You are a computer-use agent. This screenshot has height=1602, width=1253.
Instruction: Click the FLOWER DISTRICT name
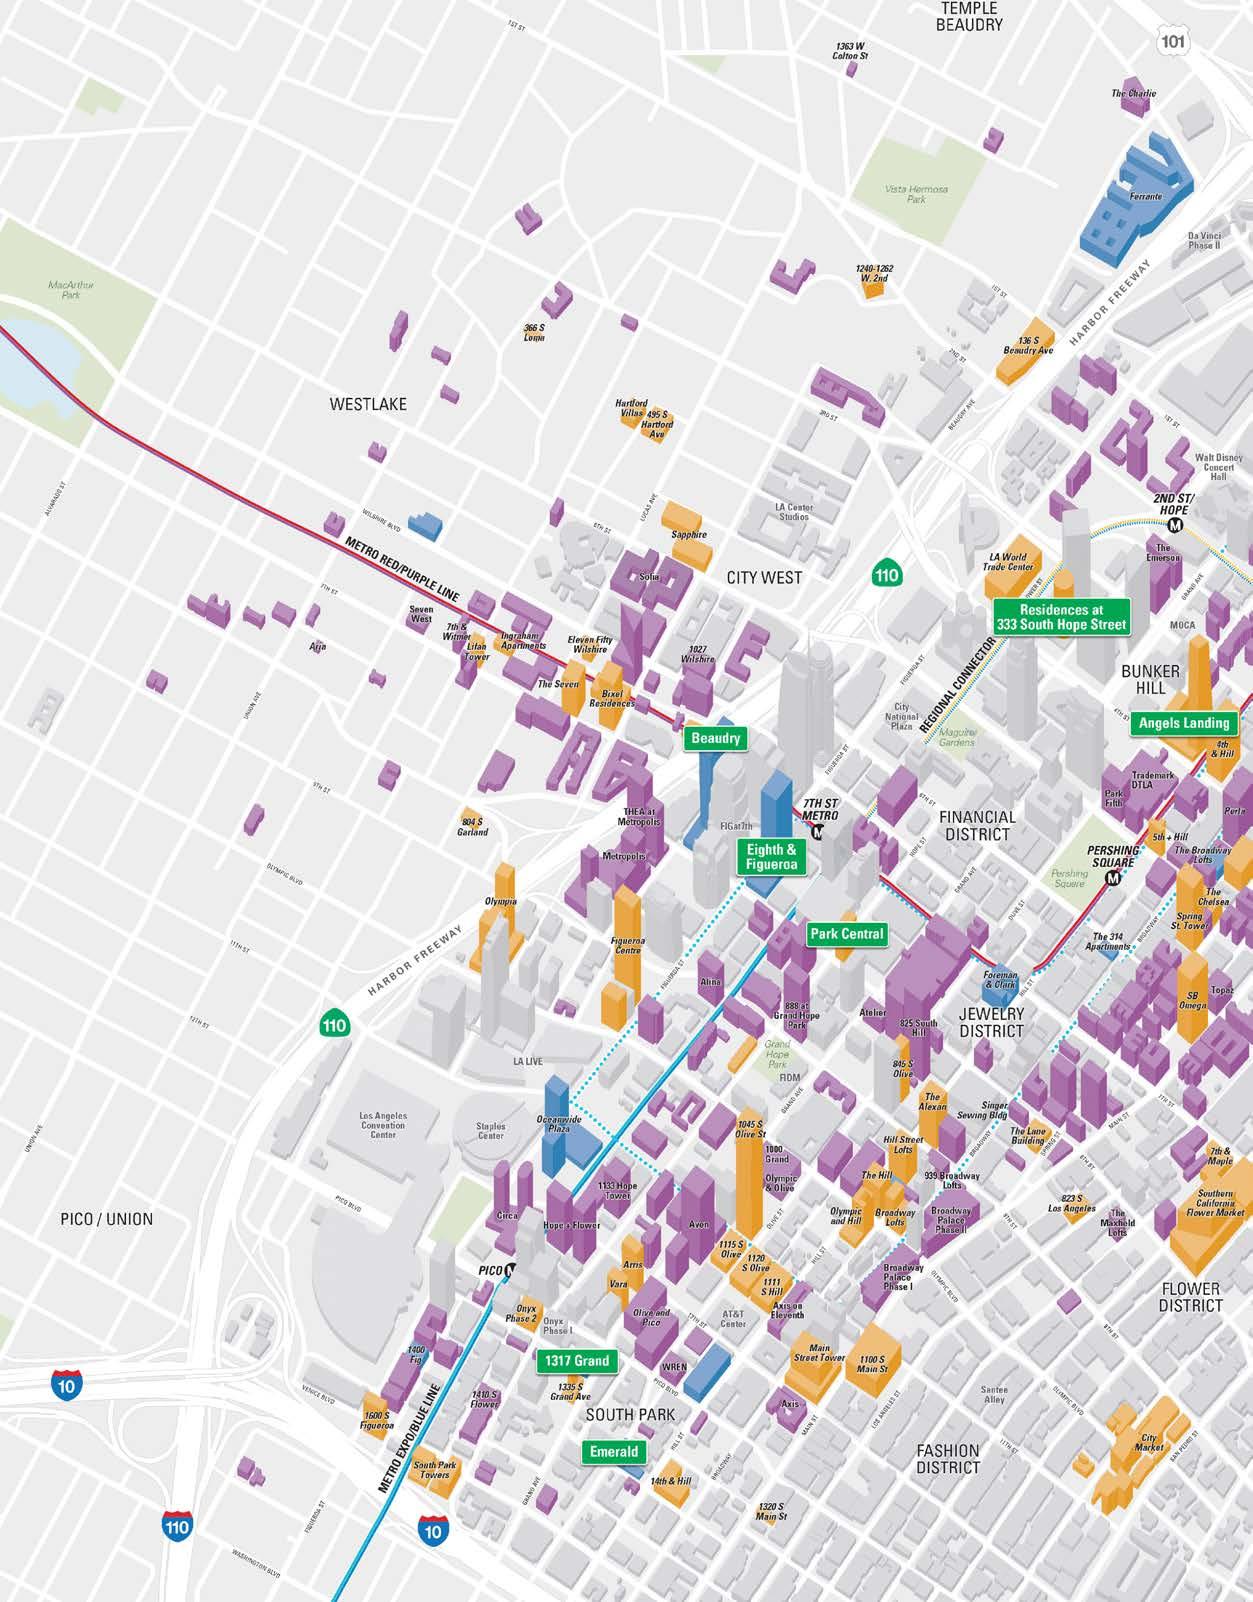pos(1191,1297)
